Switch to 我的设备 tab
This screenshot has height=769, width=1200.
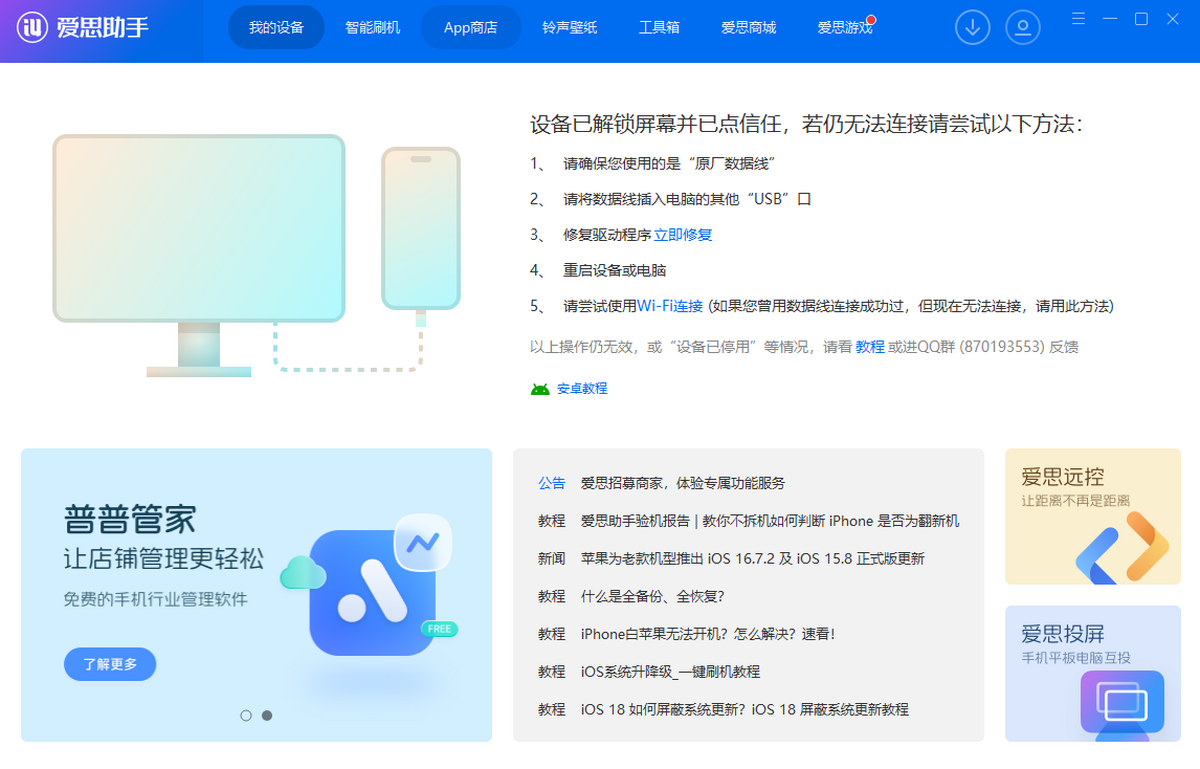coord(276,28)
